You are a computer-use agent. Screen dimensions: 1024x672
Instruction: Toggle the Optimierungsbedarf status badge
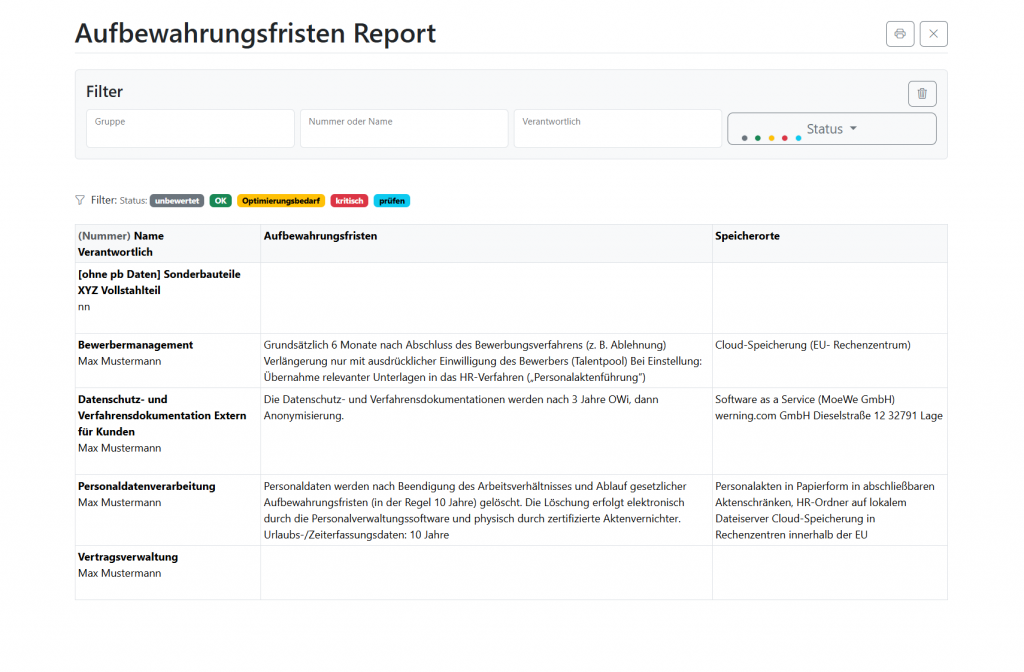pos(281,201)
